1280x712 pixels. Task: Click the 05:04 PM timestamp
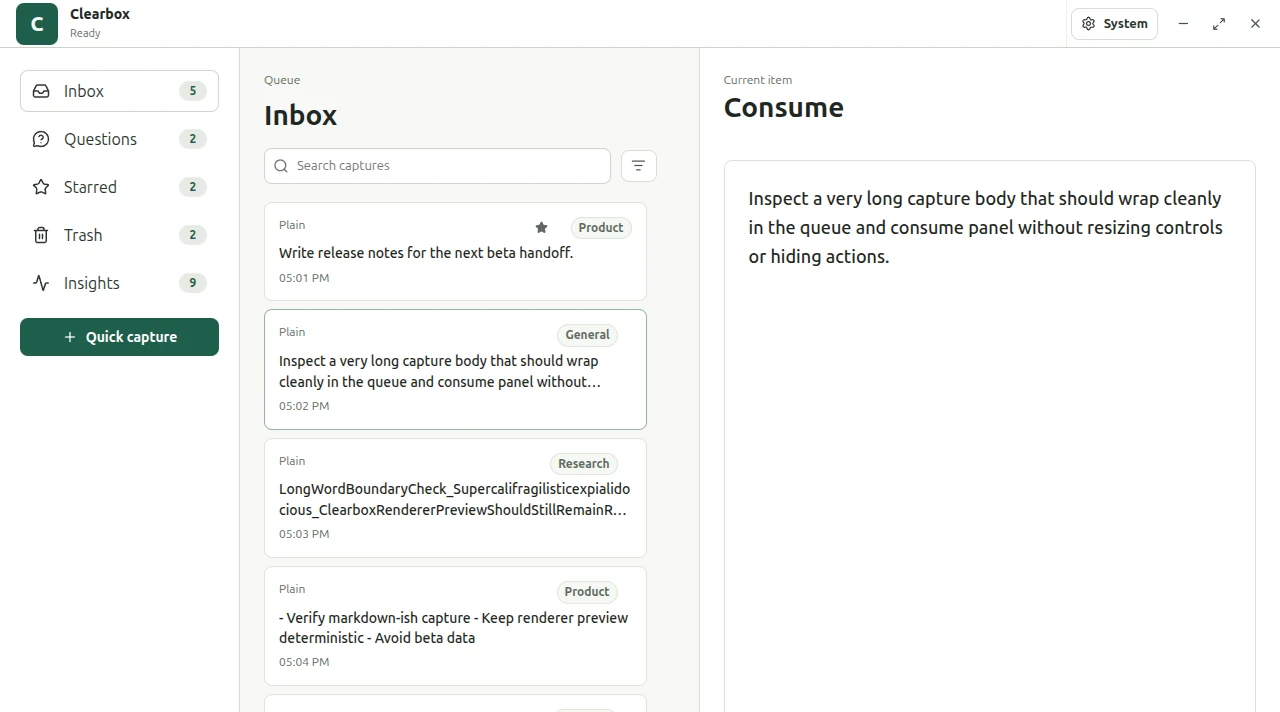click(304, 662)
